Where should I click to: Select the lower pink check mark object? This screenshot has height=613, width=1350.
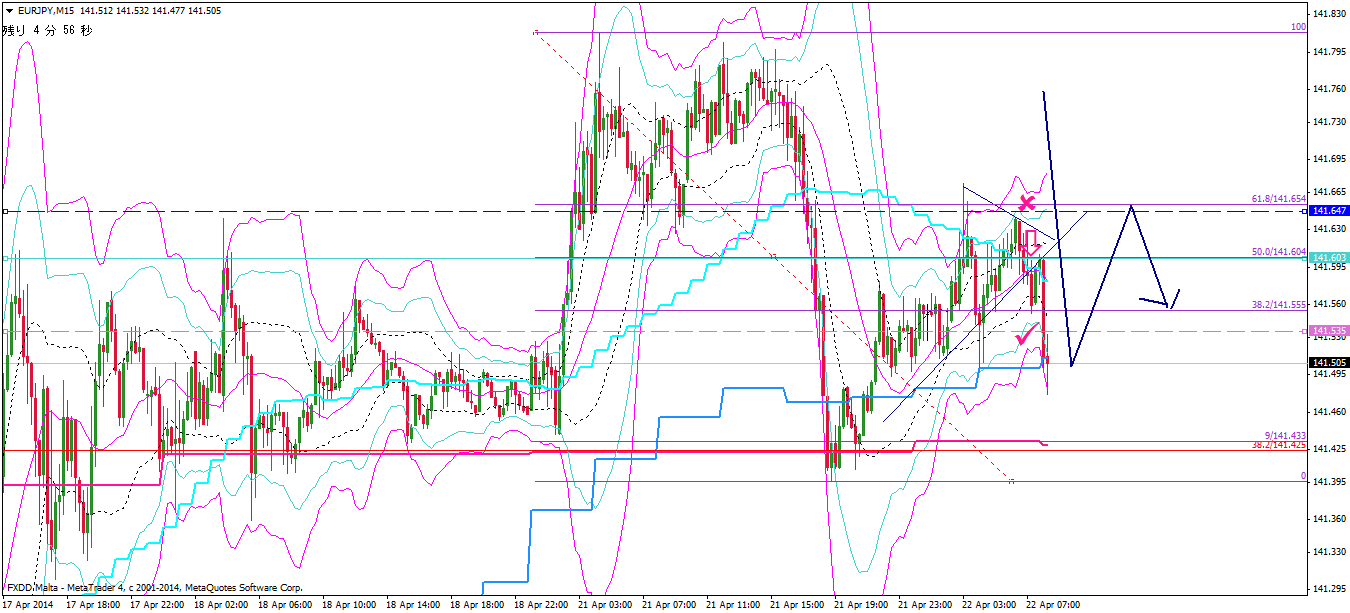coord(1026,335)
